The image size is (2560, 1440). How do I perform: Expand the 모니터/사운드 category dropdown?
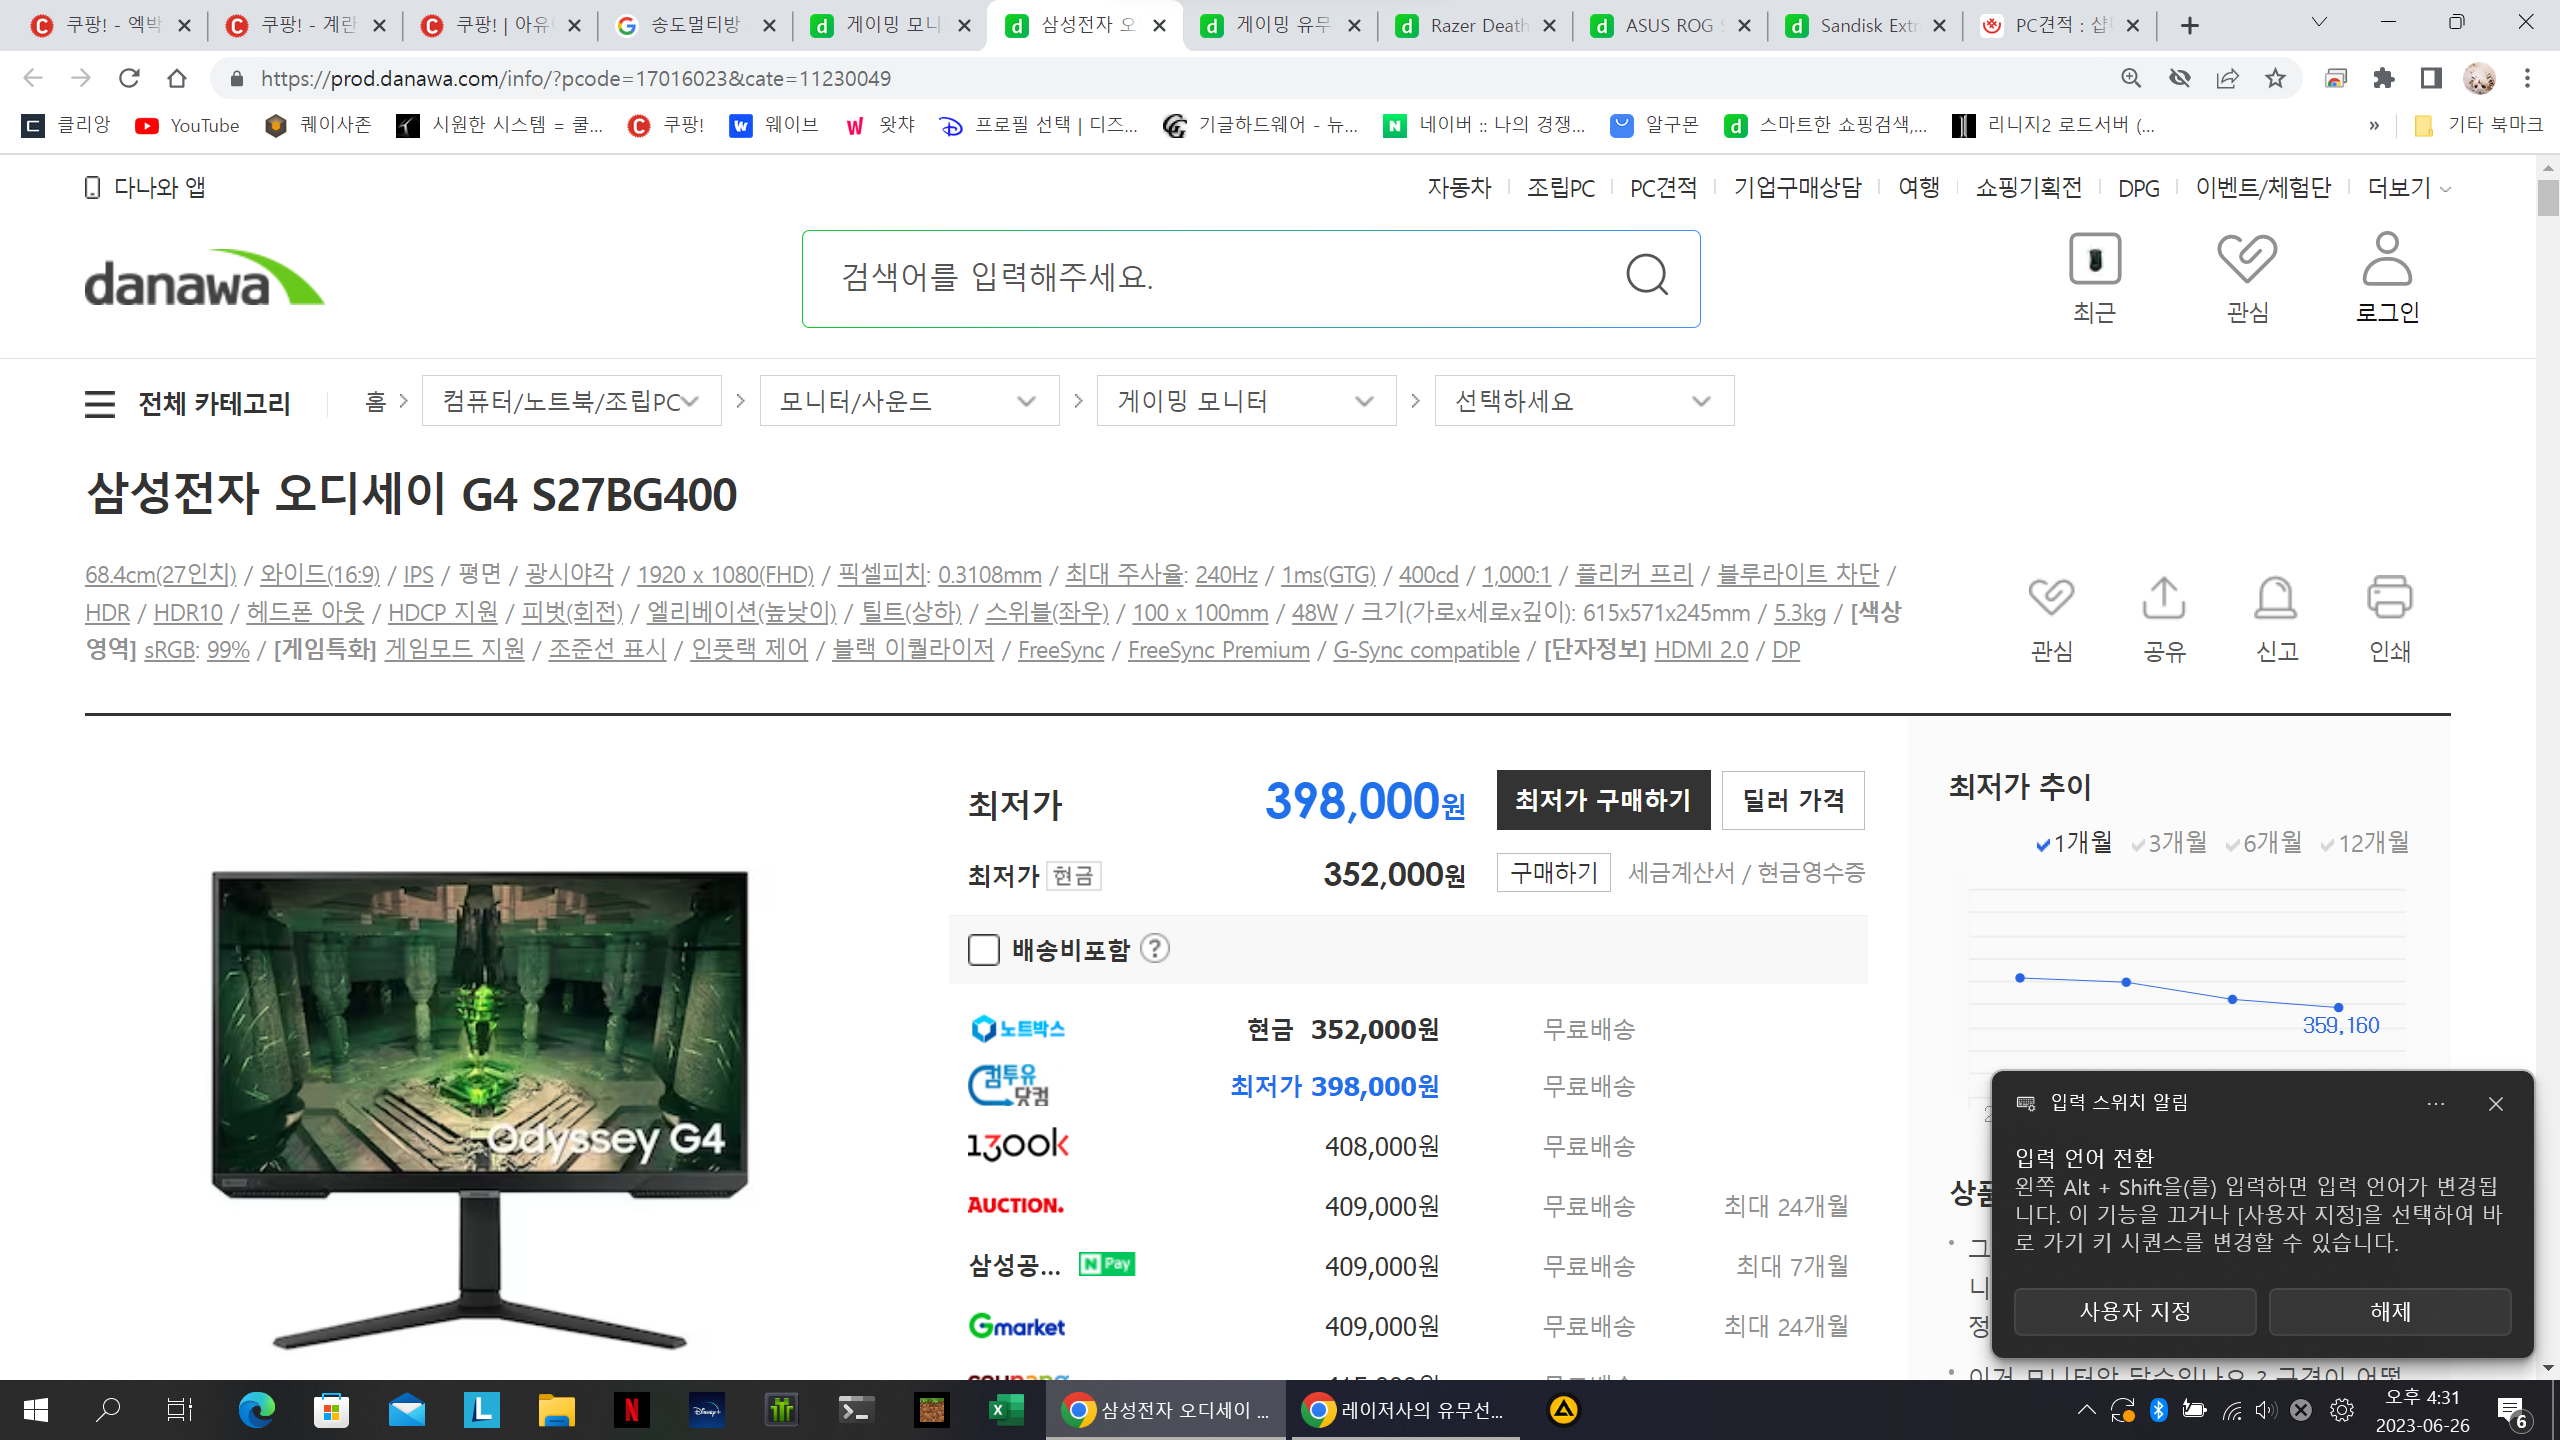909,401
